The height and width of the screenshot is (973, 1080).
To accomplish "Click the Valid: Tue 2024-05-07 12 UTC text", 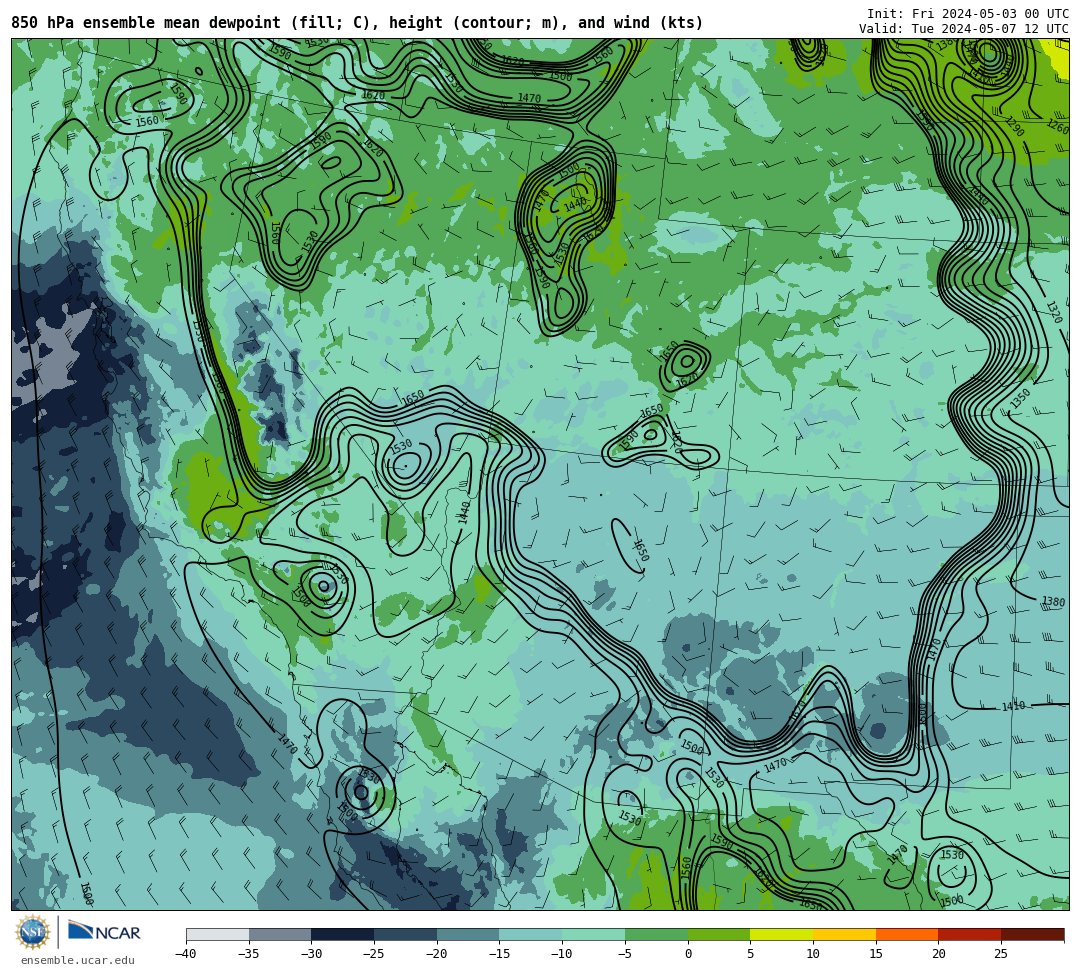I will pyautogui.click(x=964, y=29).
